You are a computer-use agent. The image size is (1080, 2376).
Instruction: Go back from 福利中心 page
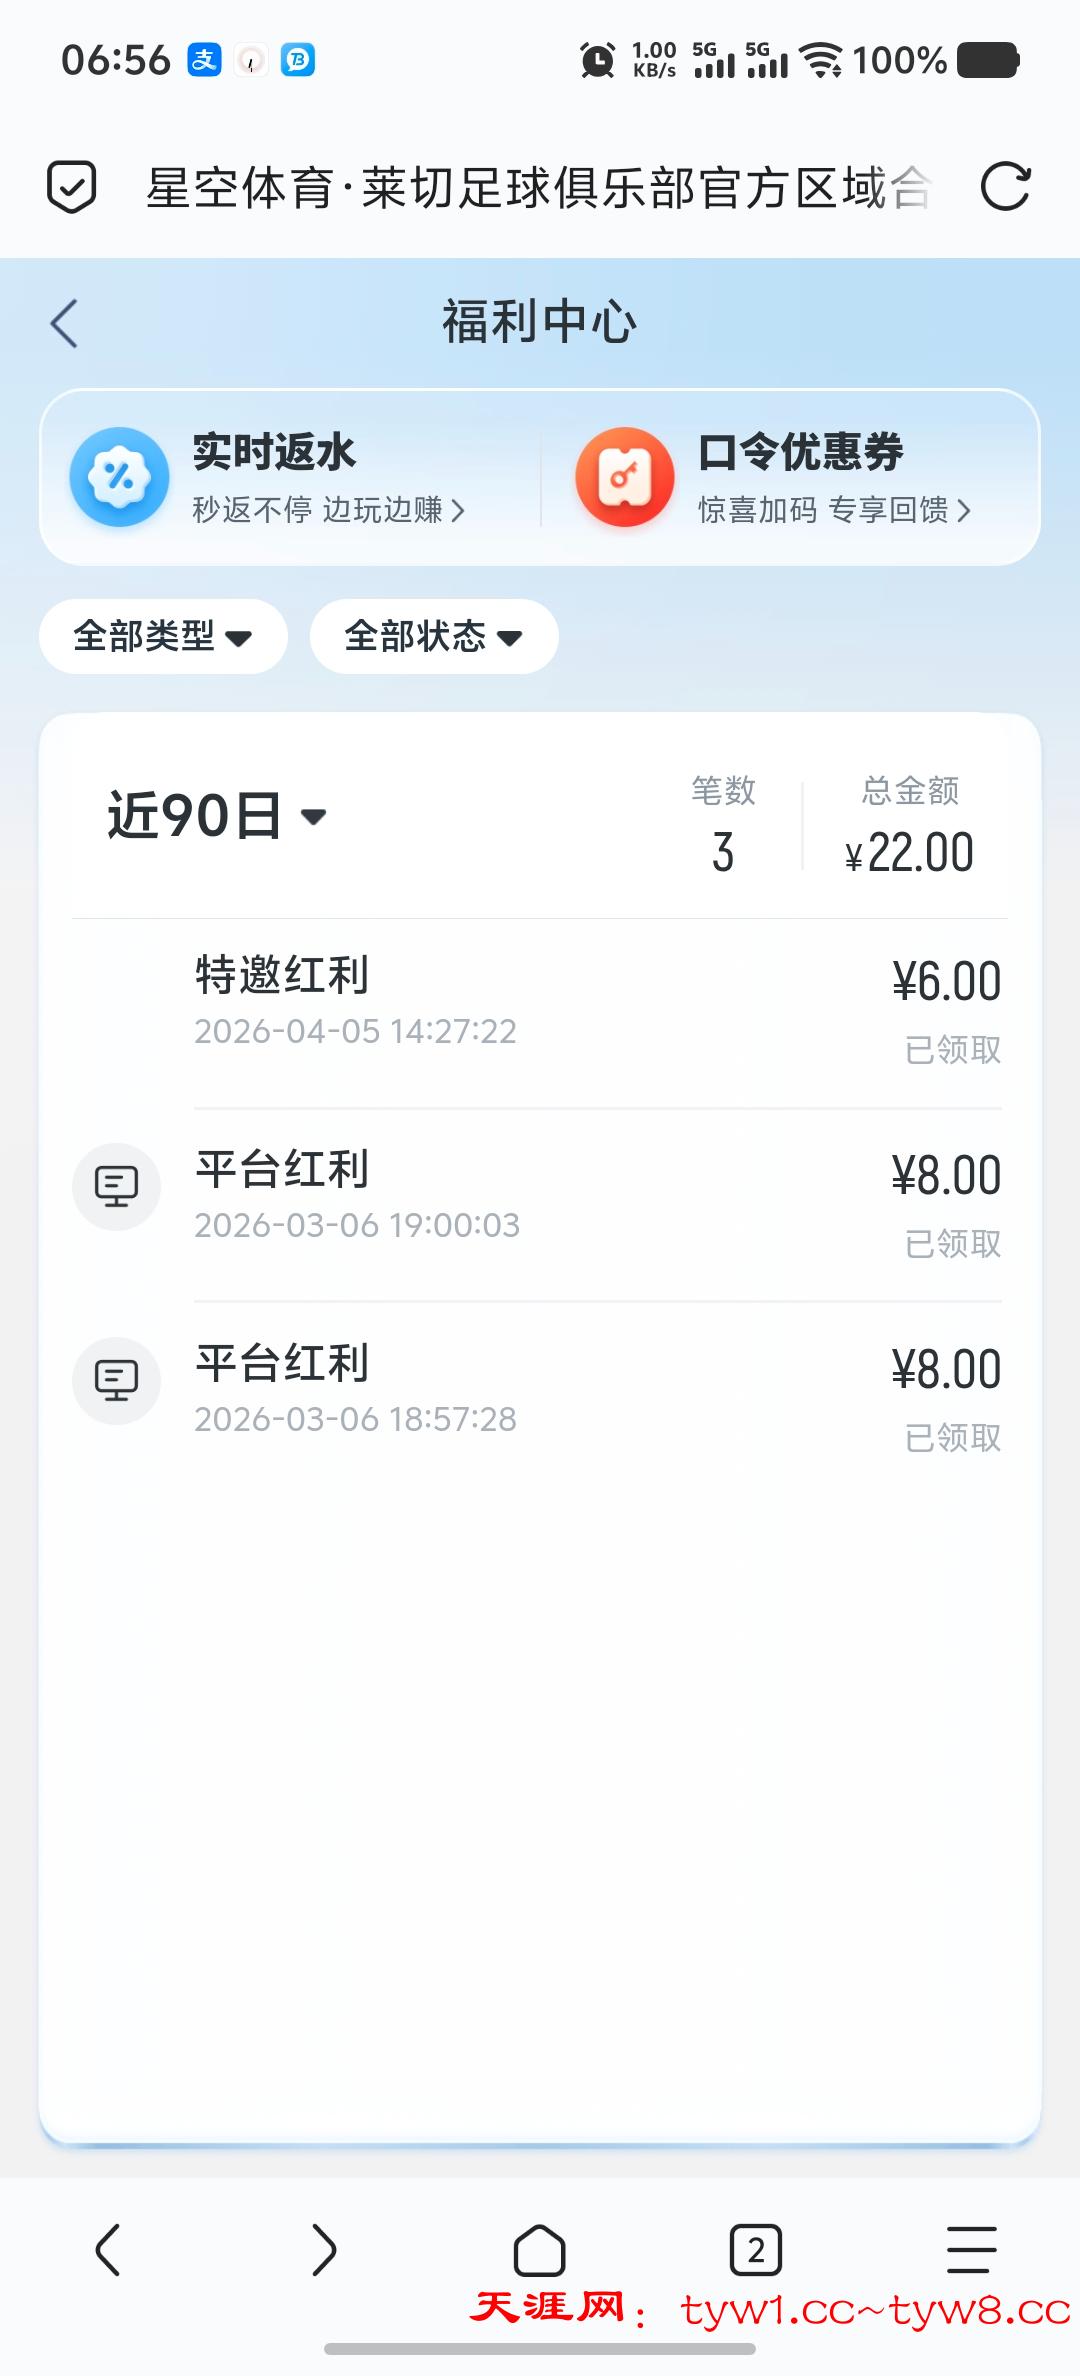64,323
